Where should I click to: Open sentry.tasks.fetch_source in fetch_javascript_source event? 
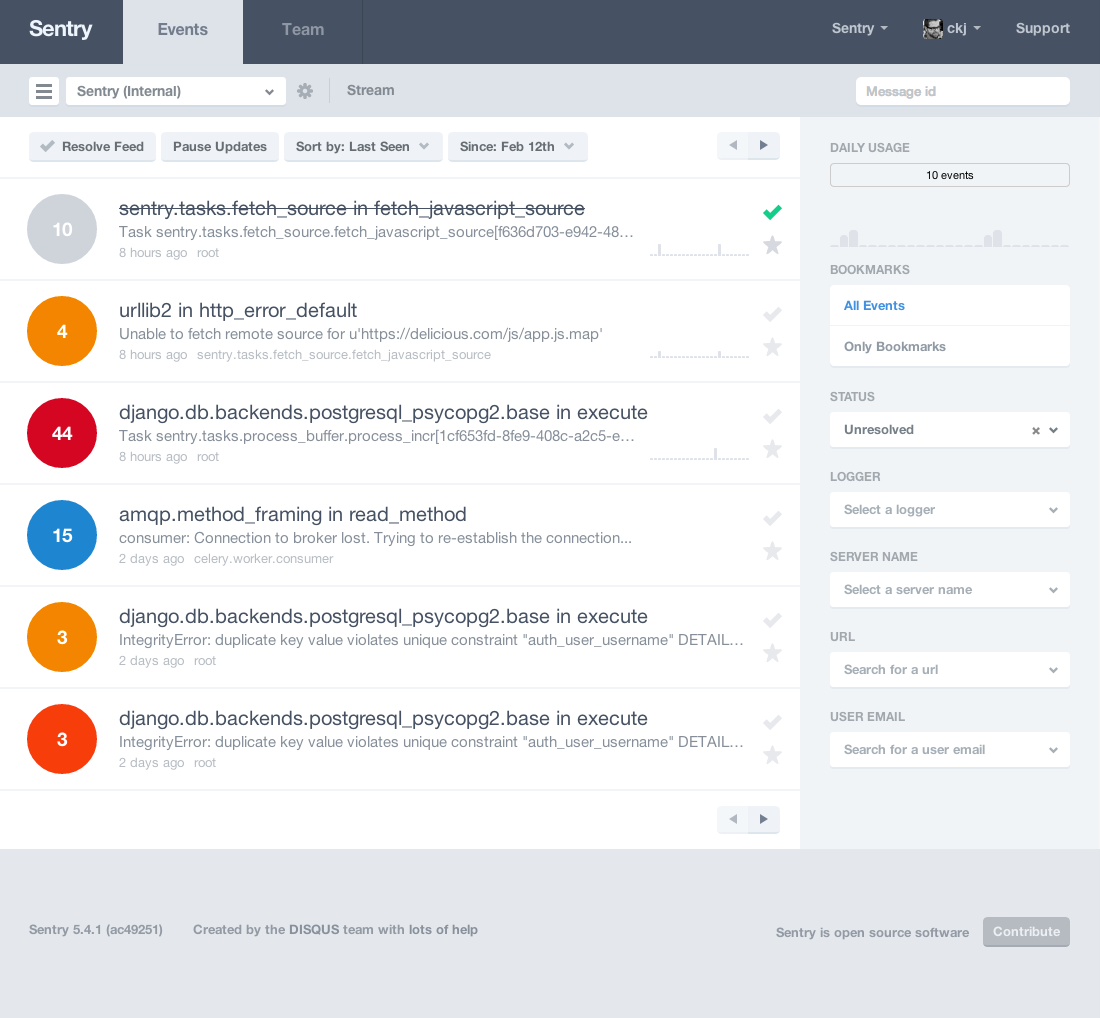click(x=351, y=208)
